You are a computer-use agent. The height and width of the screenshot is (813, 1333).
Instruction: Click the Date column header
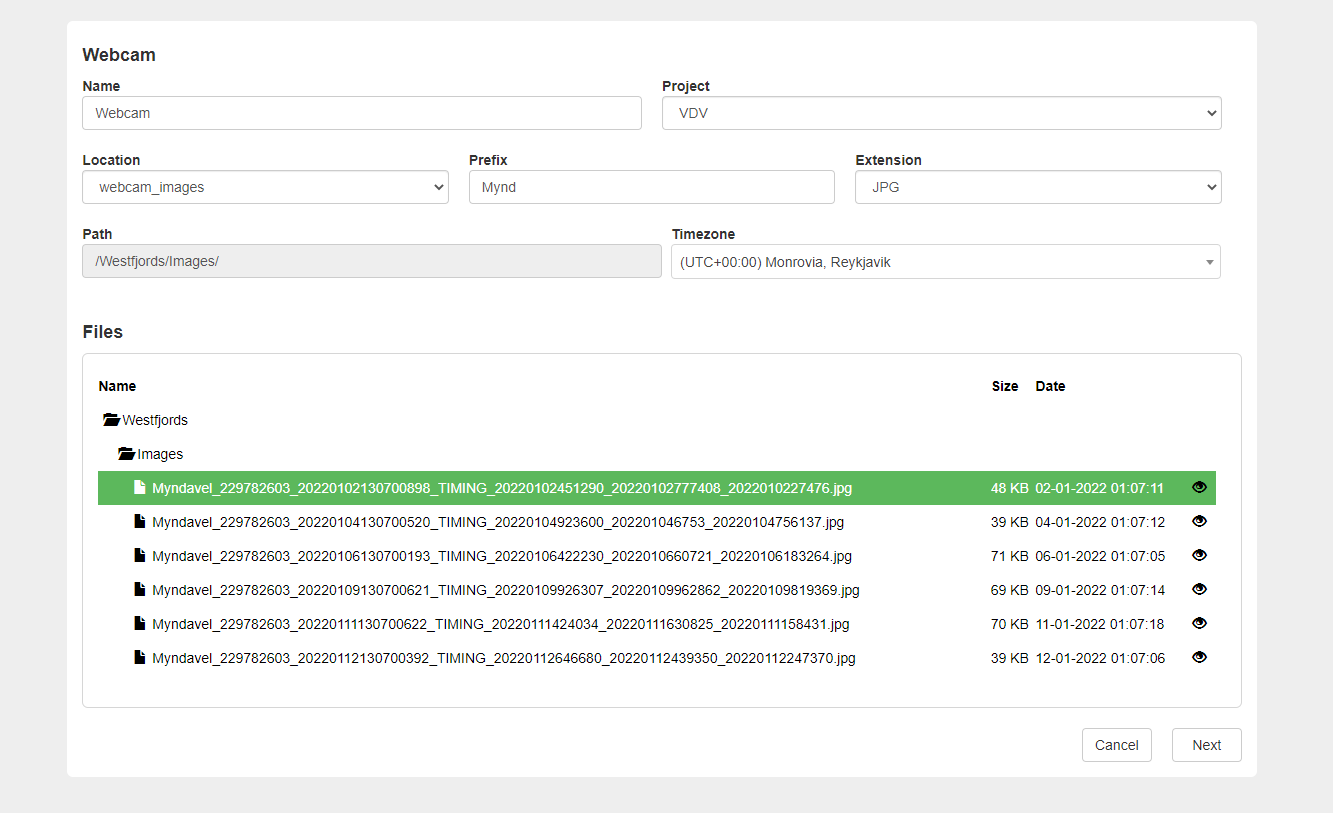[x=1050, y=386]
